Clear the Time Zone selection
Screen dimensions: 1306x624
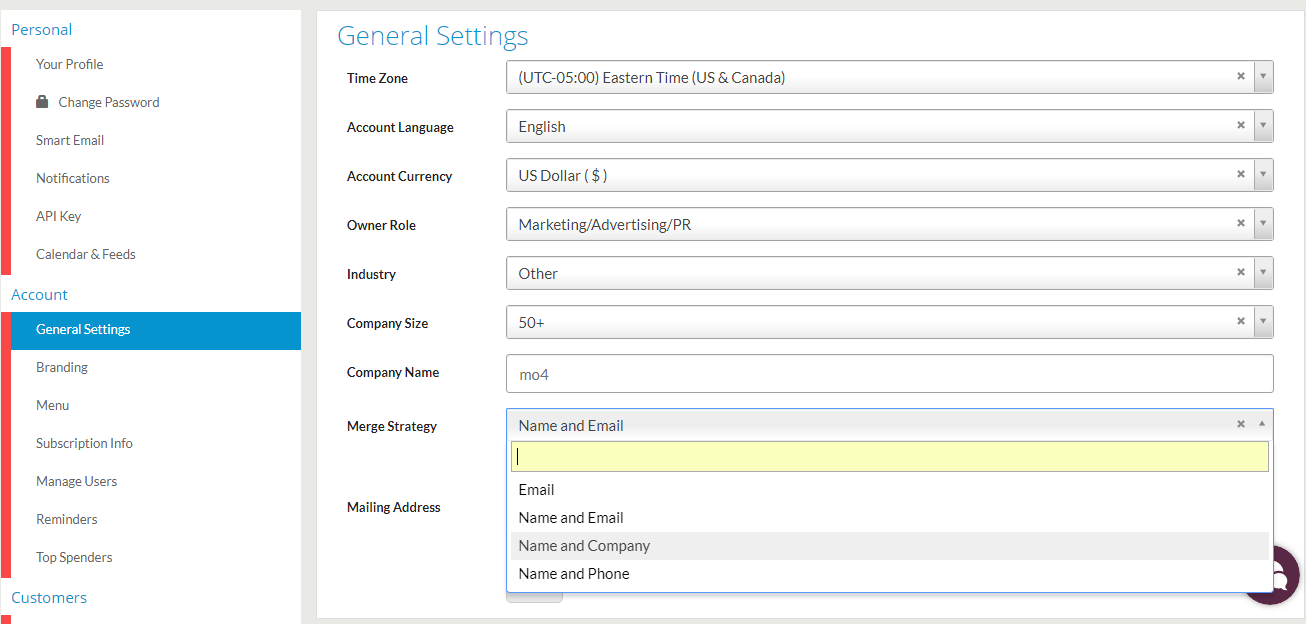[x=1241, y=76]
